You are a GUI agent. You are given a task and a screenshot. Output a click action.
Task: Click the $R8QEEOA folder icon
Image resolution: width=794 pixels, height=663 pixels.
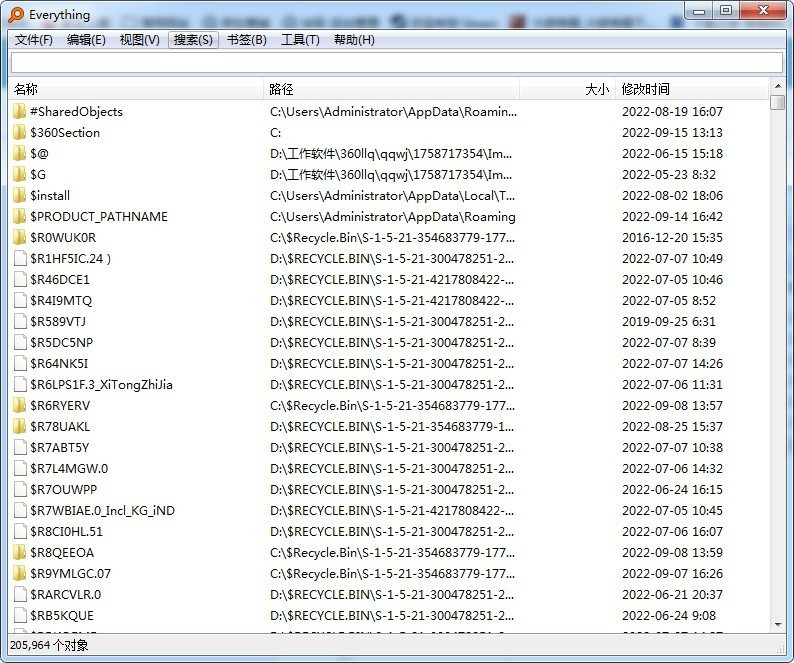(19, 553)
